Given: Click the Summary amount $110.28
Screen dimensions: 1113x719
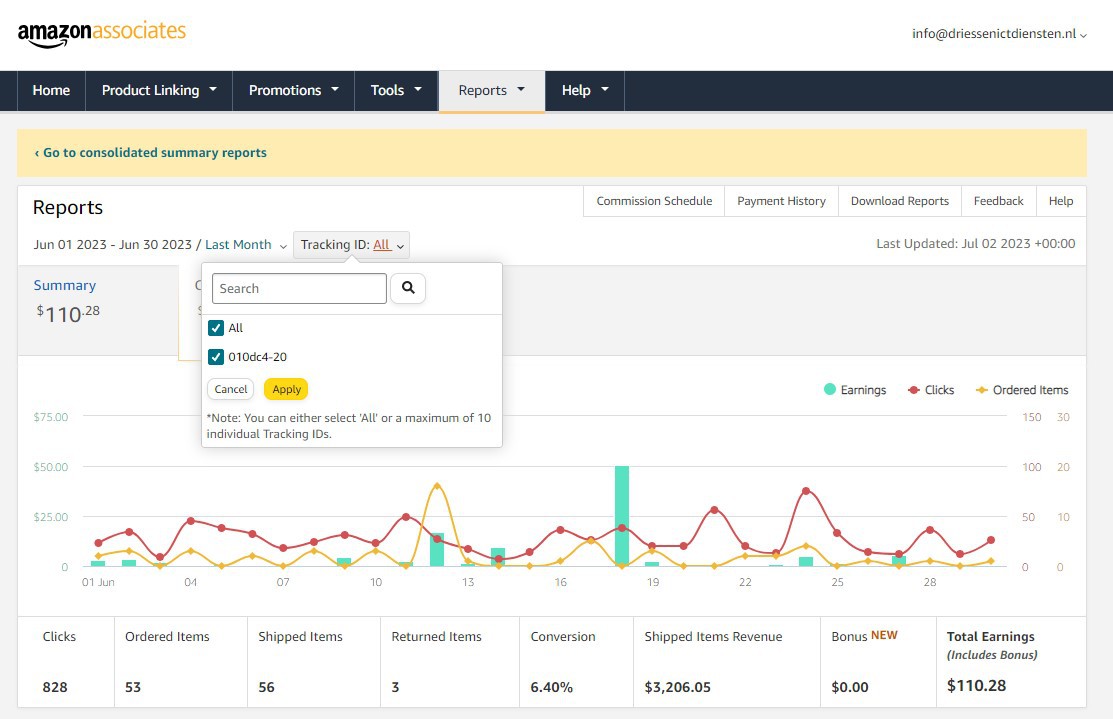Looking at the screenshot, I should click(68, 313).
